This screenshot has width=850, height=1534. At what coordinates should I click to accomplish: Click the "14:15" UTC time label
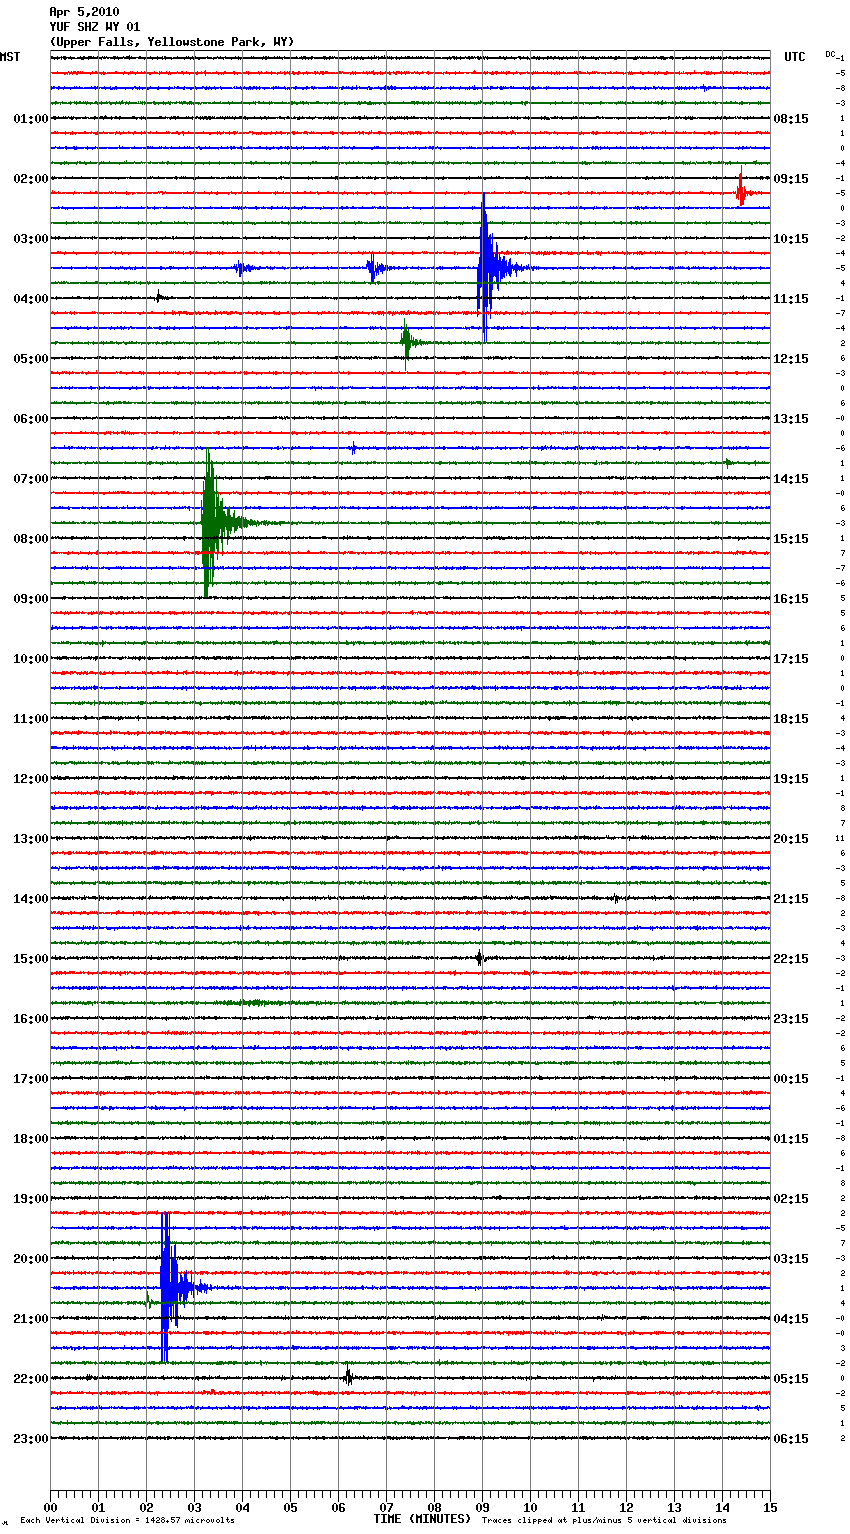coord(791,479)
